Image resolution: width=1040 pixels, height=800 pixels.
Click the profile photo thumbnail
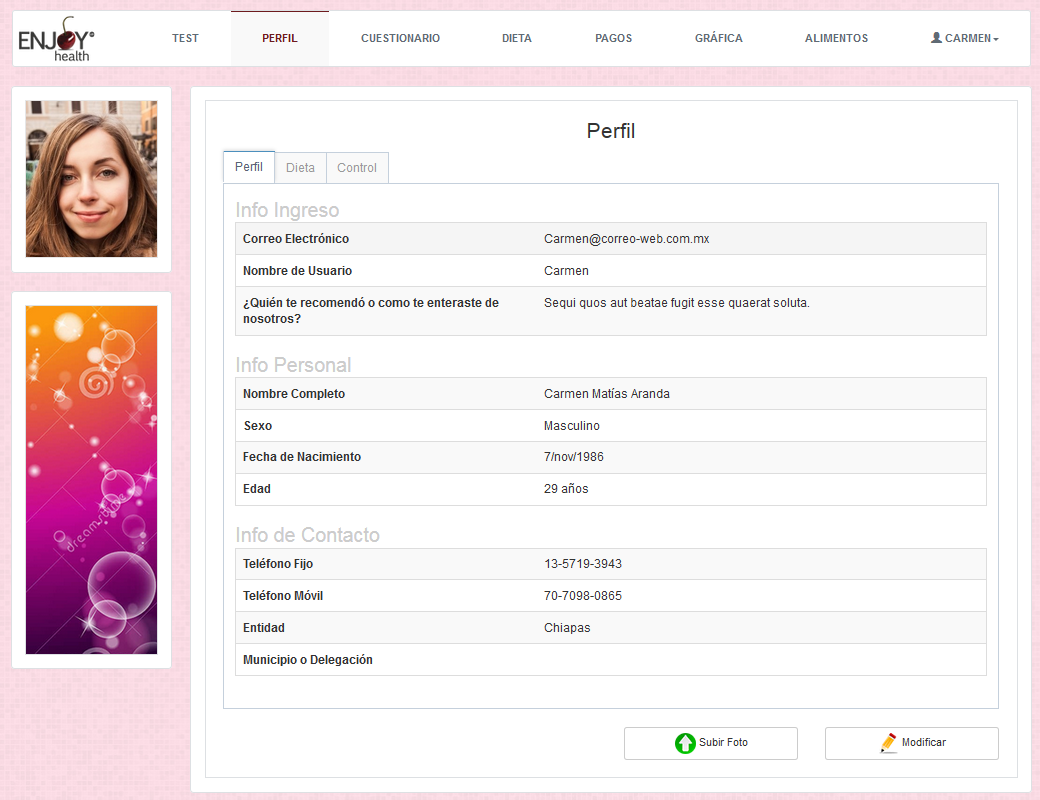coord(91,179)
